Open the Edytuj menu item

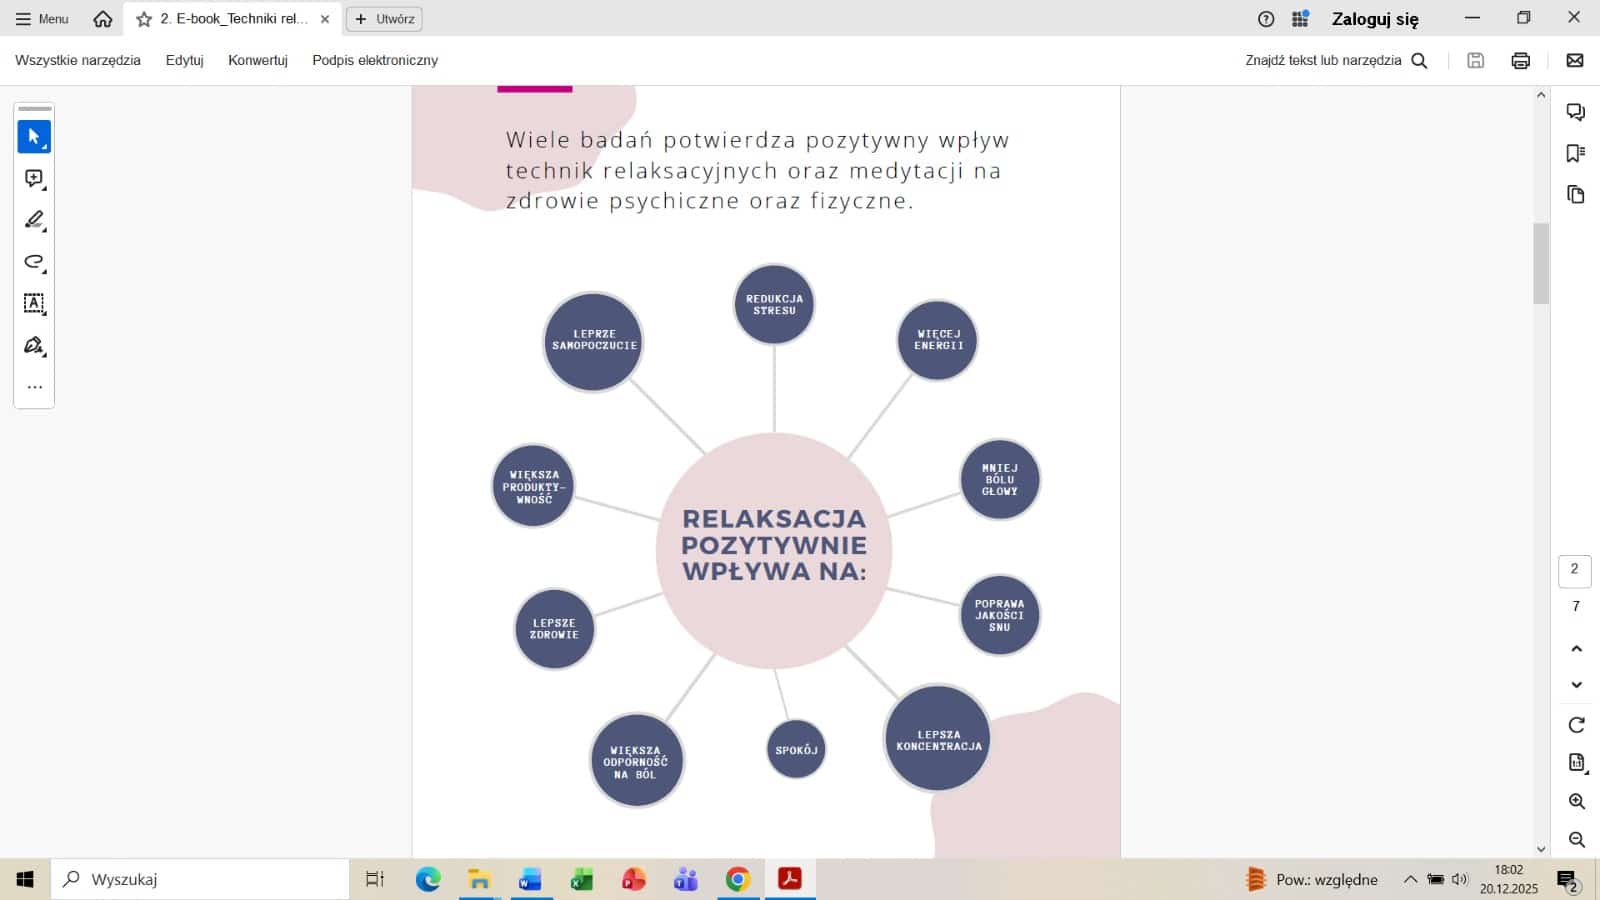click(x=184, y=61)
